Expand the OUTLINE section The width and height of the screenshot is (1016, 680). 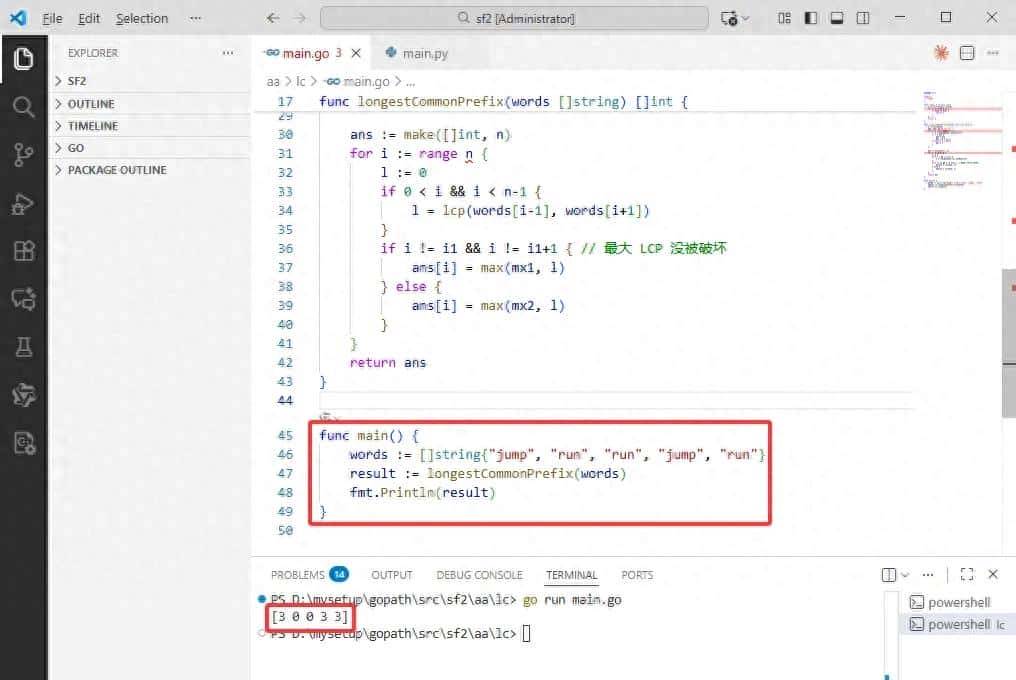(90, 104)
